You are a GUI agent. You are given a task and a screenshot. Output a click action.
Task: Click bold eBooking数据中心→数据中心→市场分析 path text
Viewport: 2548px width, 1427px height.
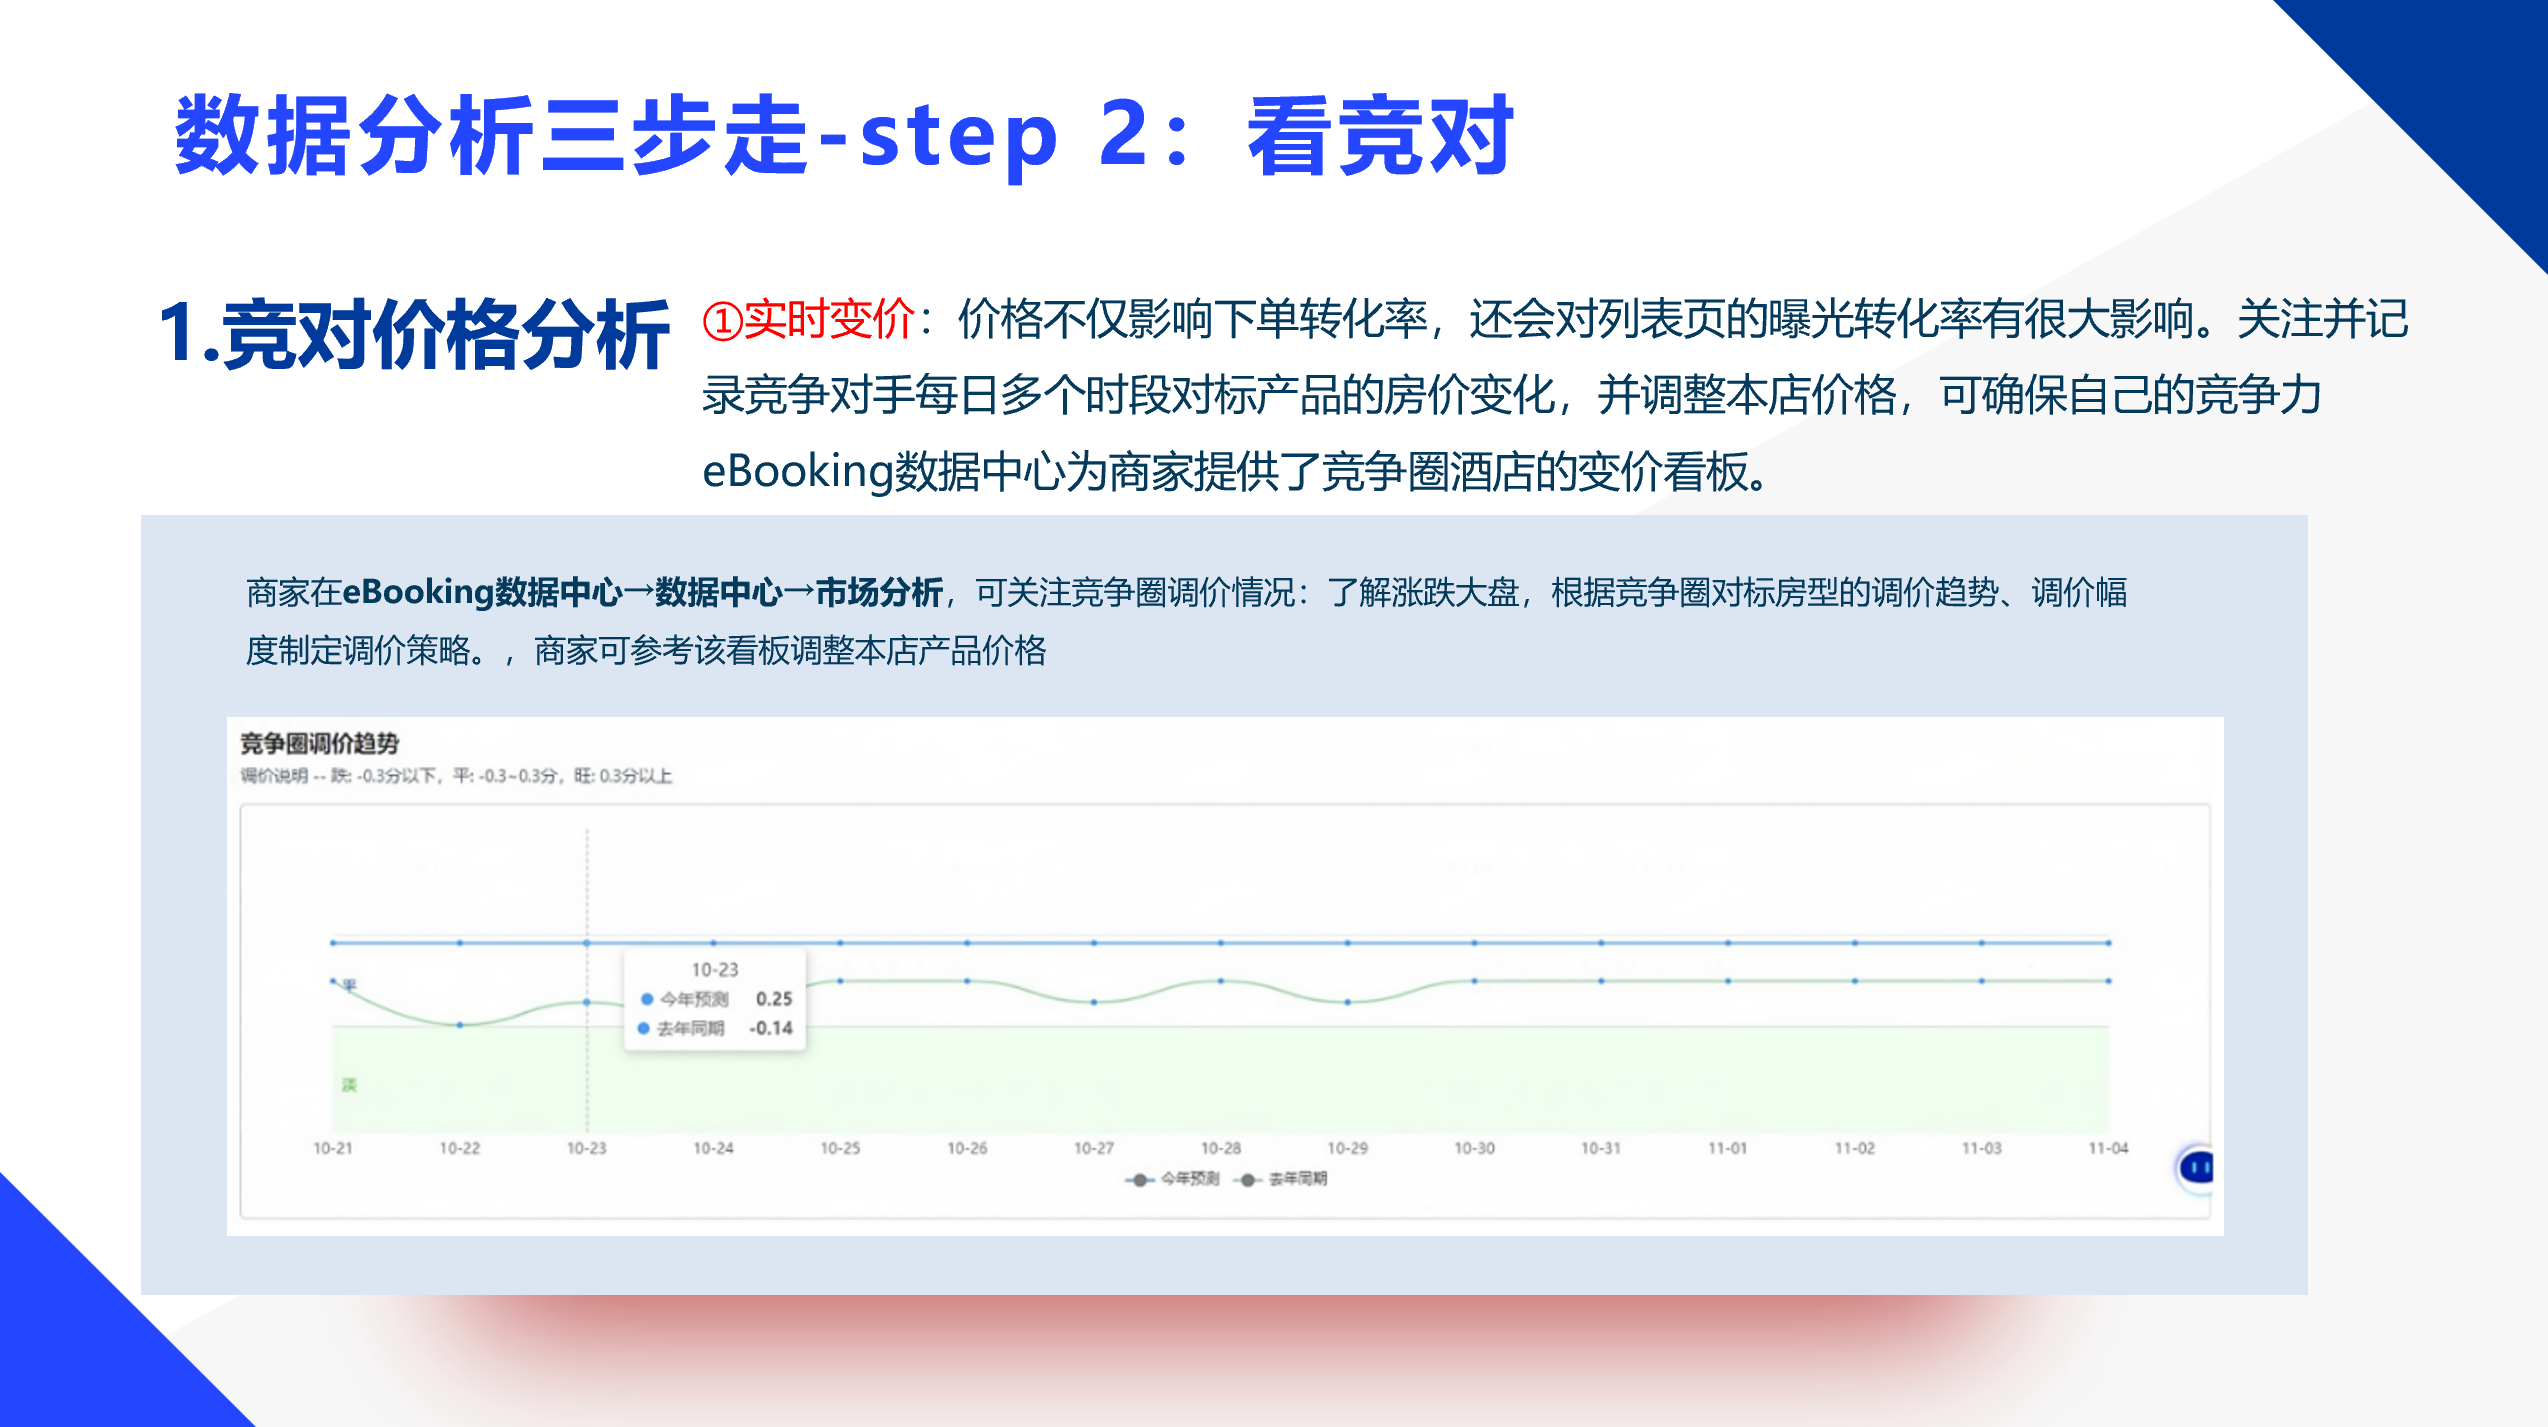pyautogui.click(x=643, y=592)
